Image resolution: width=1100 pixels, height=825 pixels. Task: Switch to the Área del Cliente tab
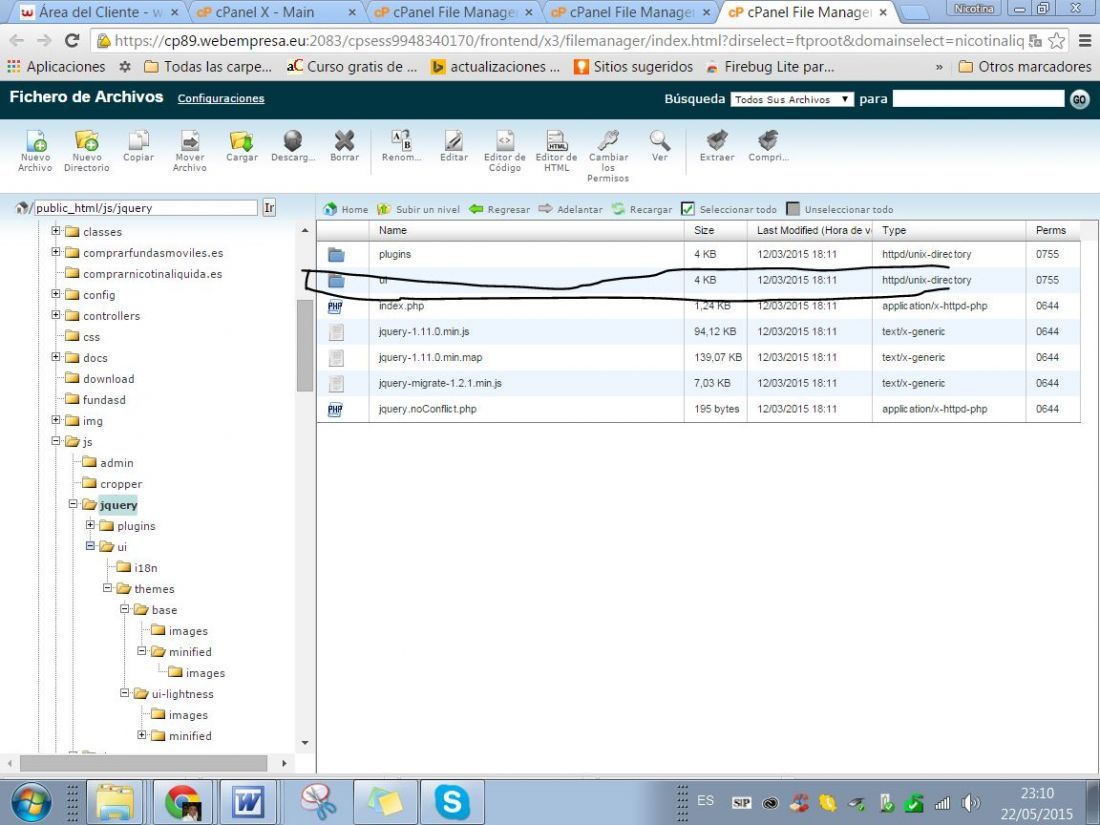tap(99, 13)
